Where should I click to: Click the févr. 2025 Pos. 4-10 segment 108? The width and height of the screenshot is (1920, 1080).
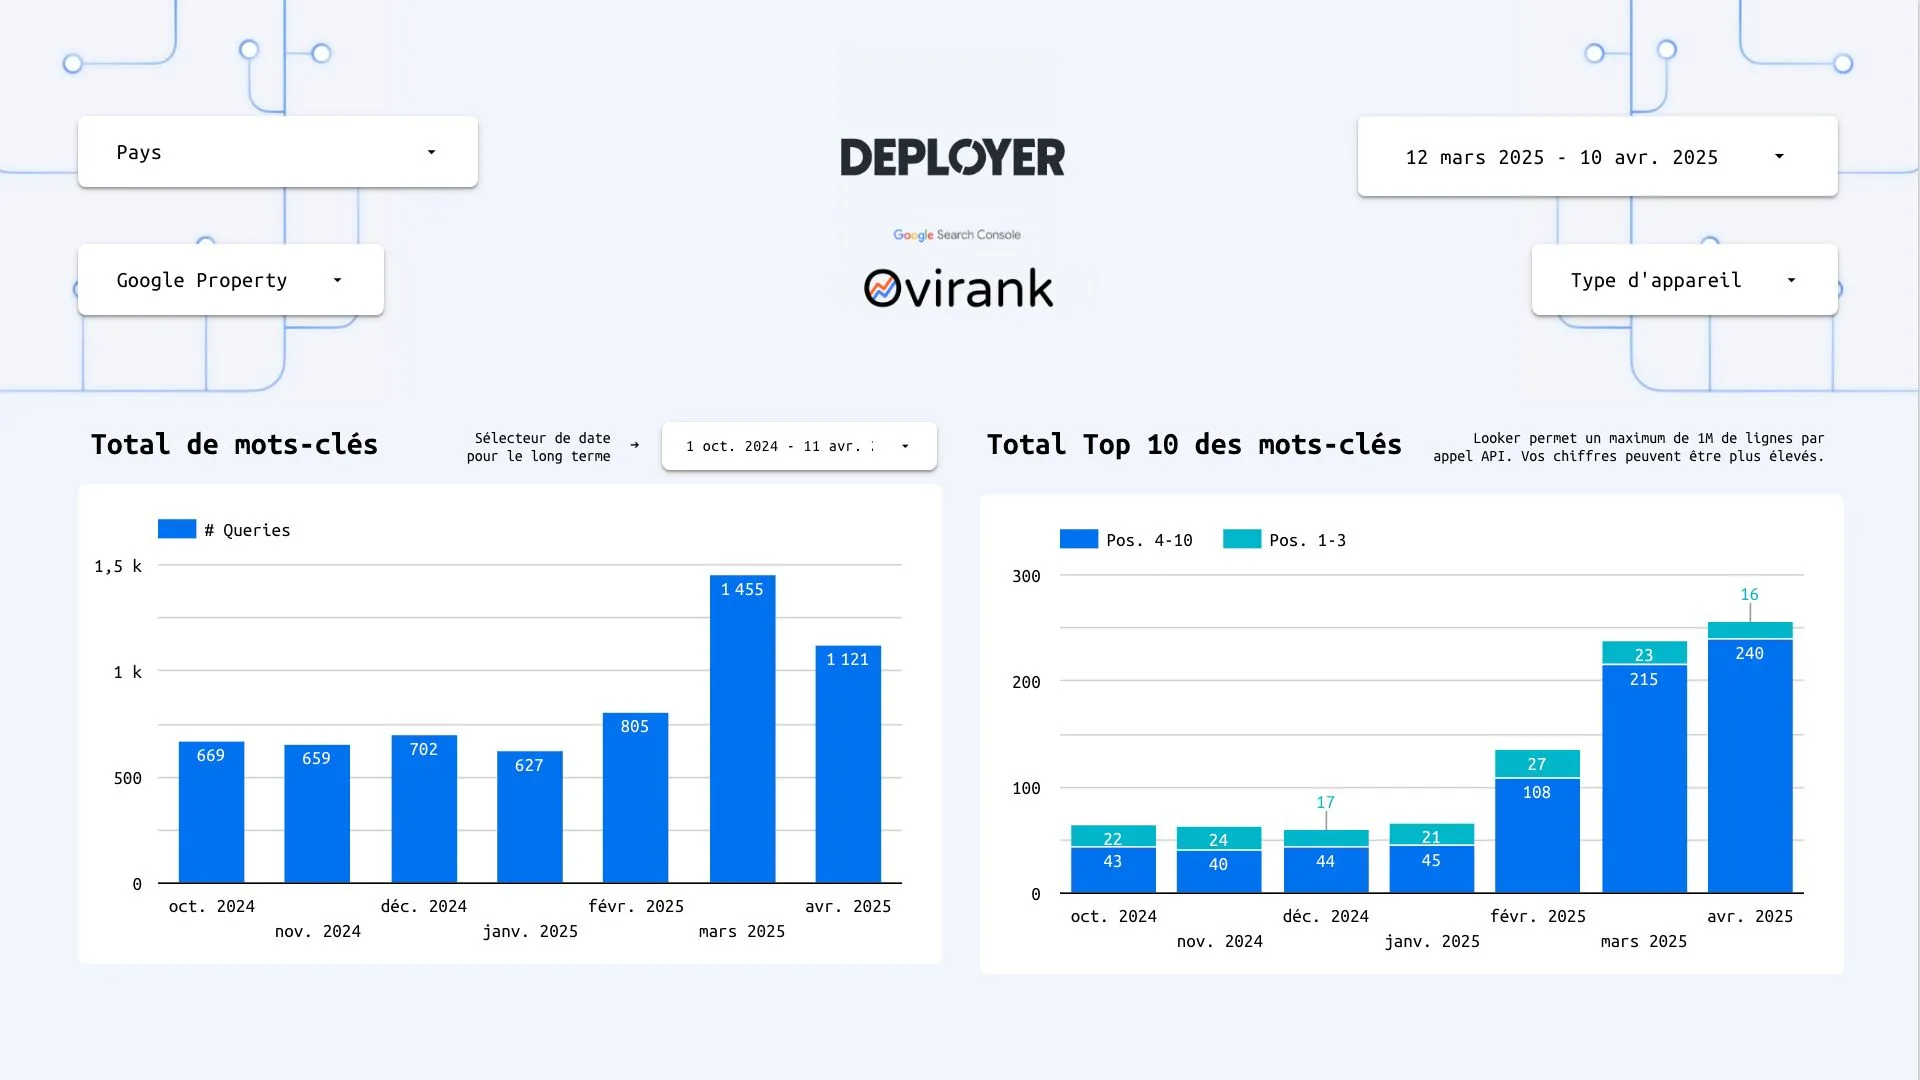coord(1537,836)
